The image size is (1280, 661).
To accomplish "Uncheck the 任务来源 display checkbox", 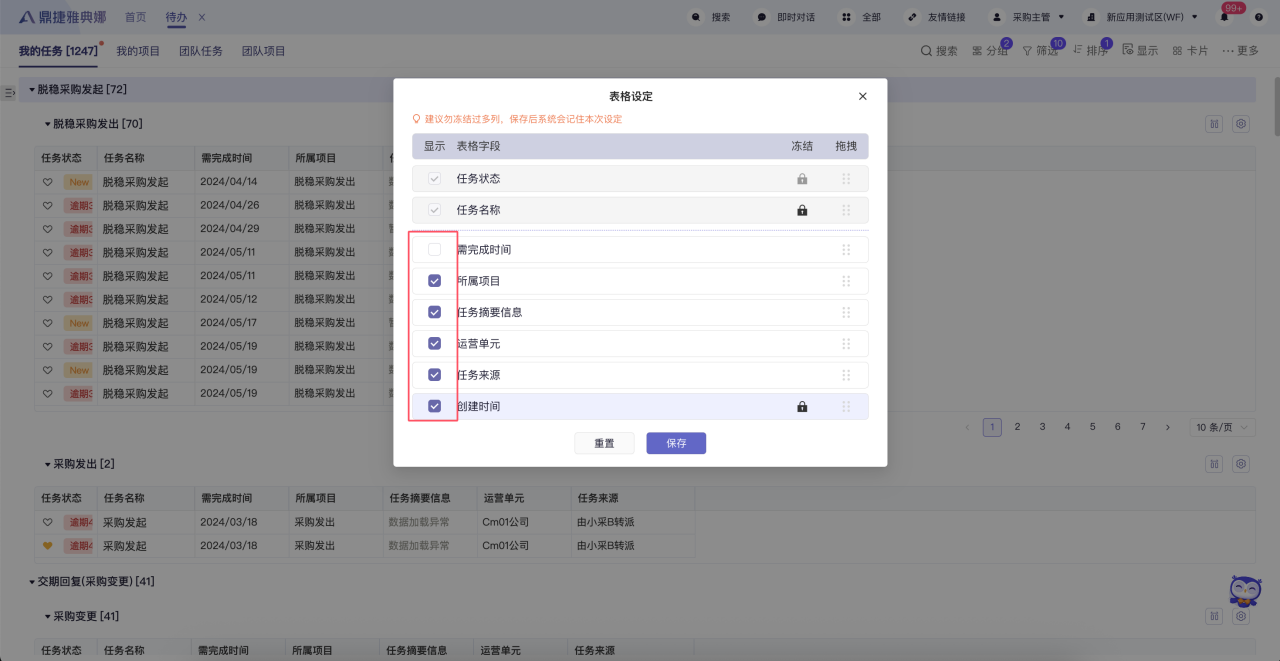I will tap(434, 375).
